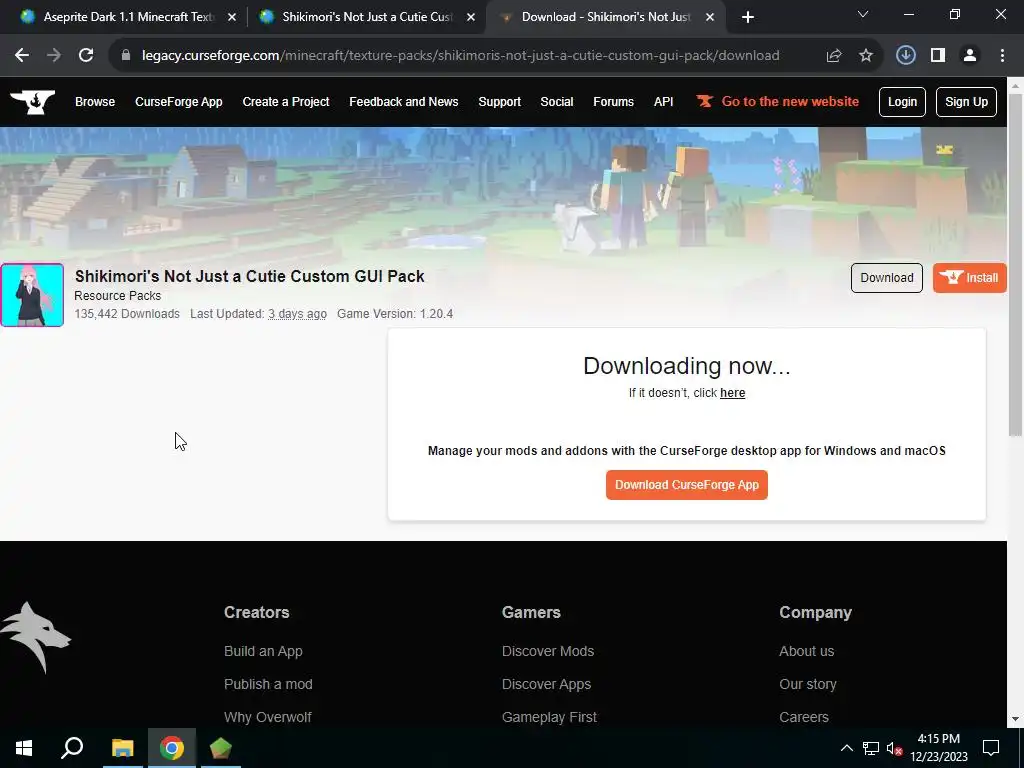Open Discover Mods footer link
1024x768 pixels.
[x=548, y=651]
